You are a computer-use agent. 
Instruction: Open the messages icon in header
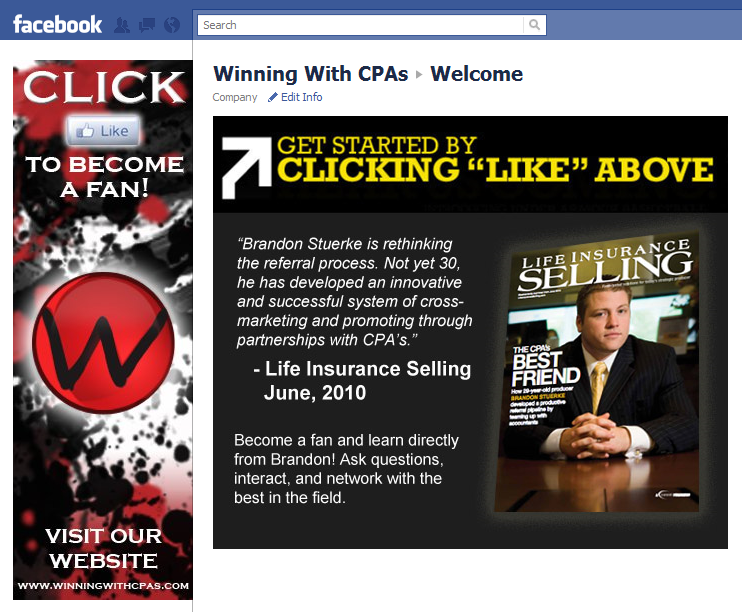coord(147,25)
